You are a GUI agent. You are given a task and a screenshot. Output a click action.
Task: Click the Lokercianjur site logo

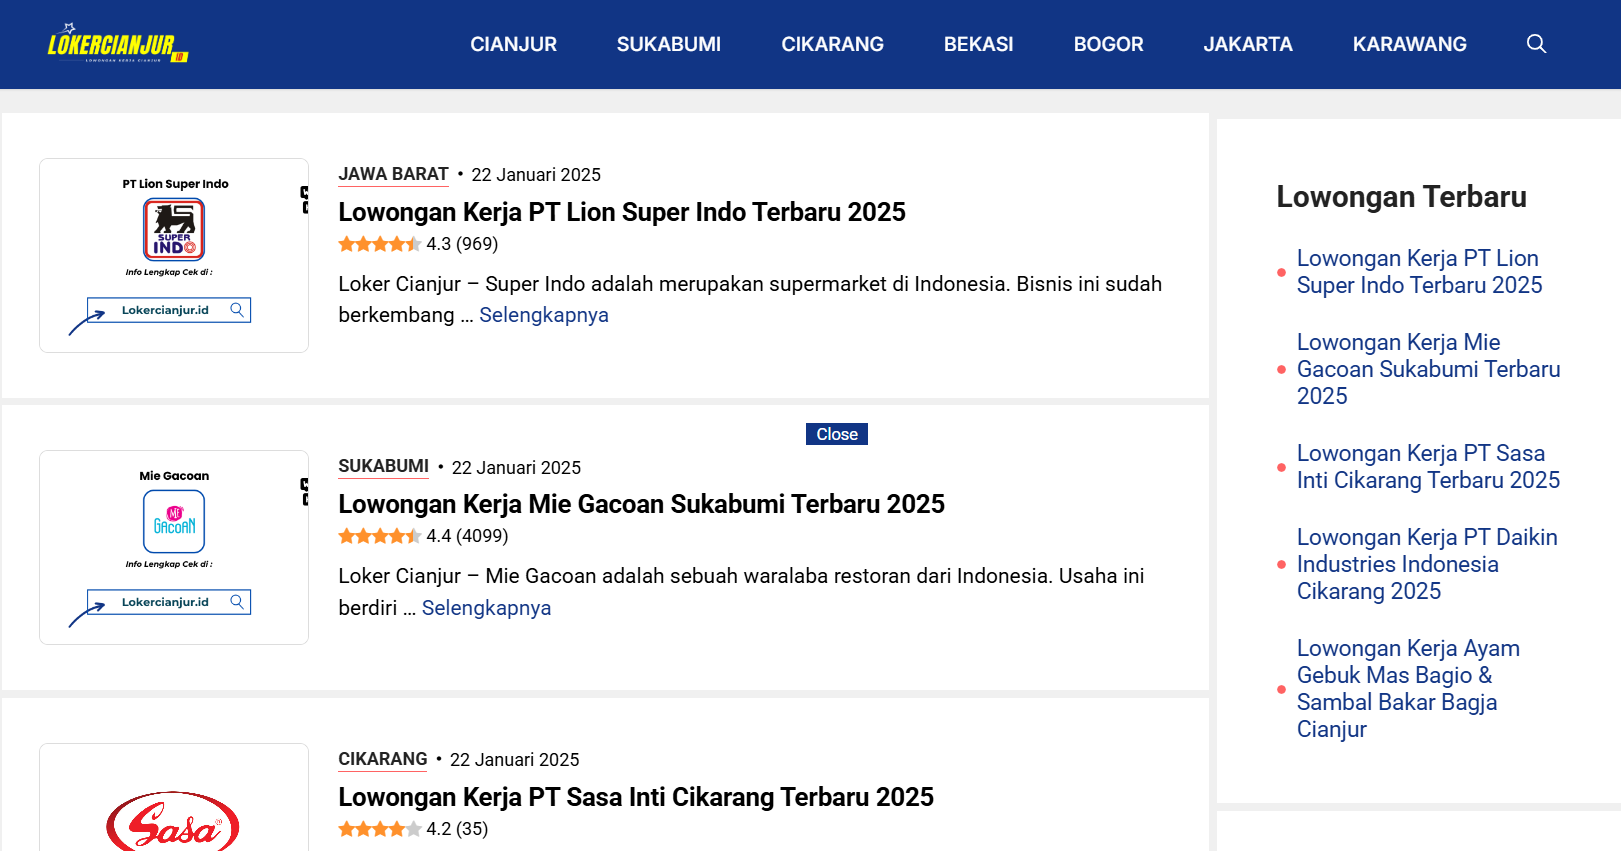[x=118, y=44]
